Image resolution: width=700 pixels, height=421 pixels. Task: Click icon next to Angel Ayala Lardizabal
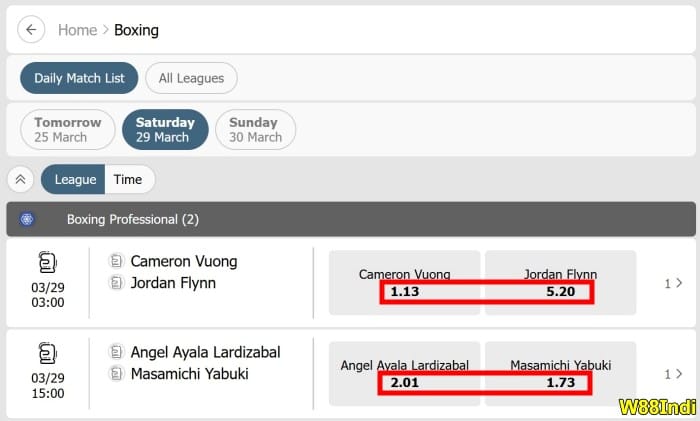[116, 352]
